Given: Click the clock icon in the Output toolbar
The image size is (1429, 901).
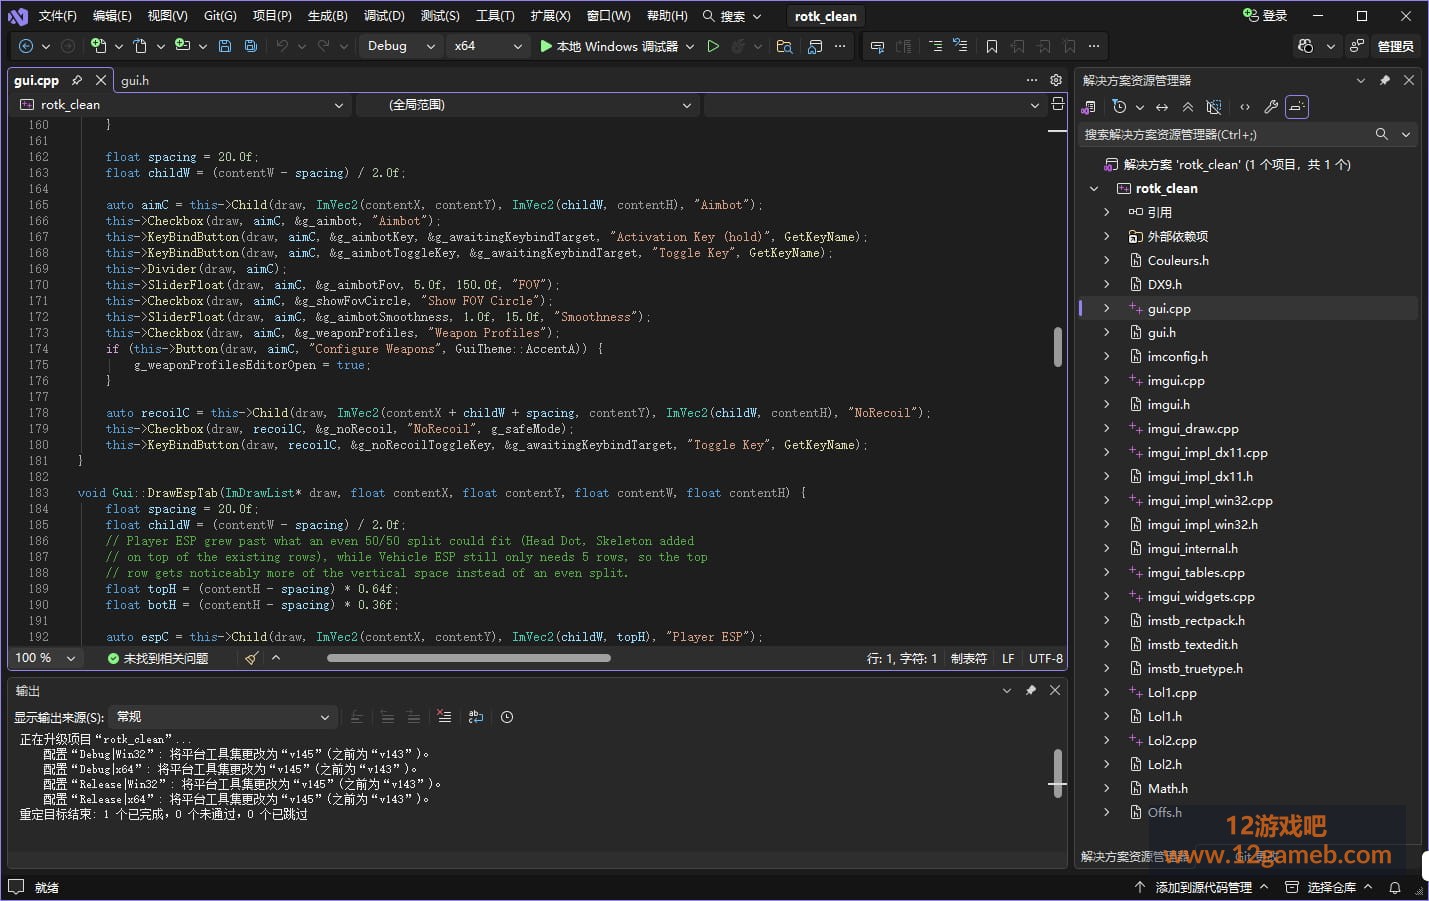Looking at the screenshot, I should 507,717.
